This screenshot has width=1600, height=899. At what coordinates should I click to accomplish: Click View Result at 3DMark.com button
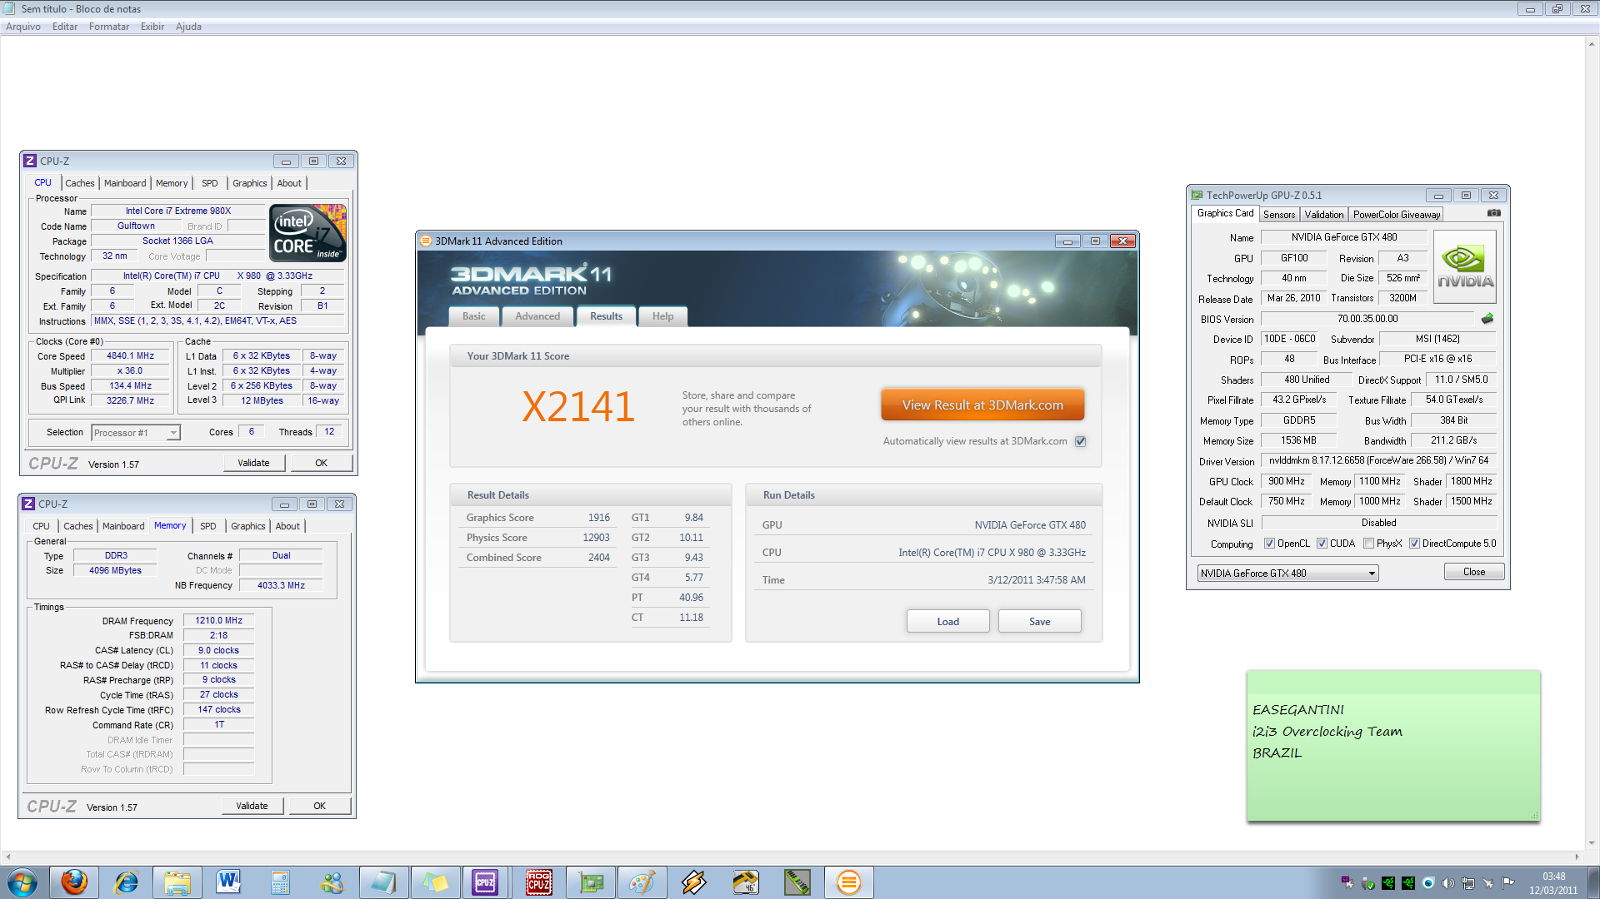pos(983,405)
